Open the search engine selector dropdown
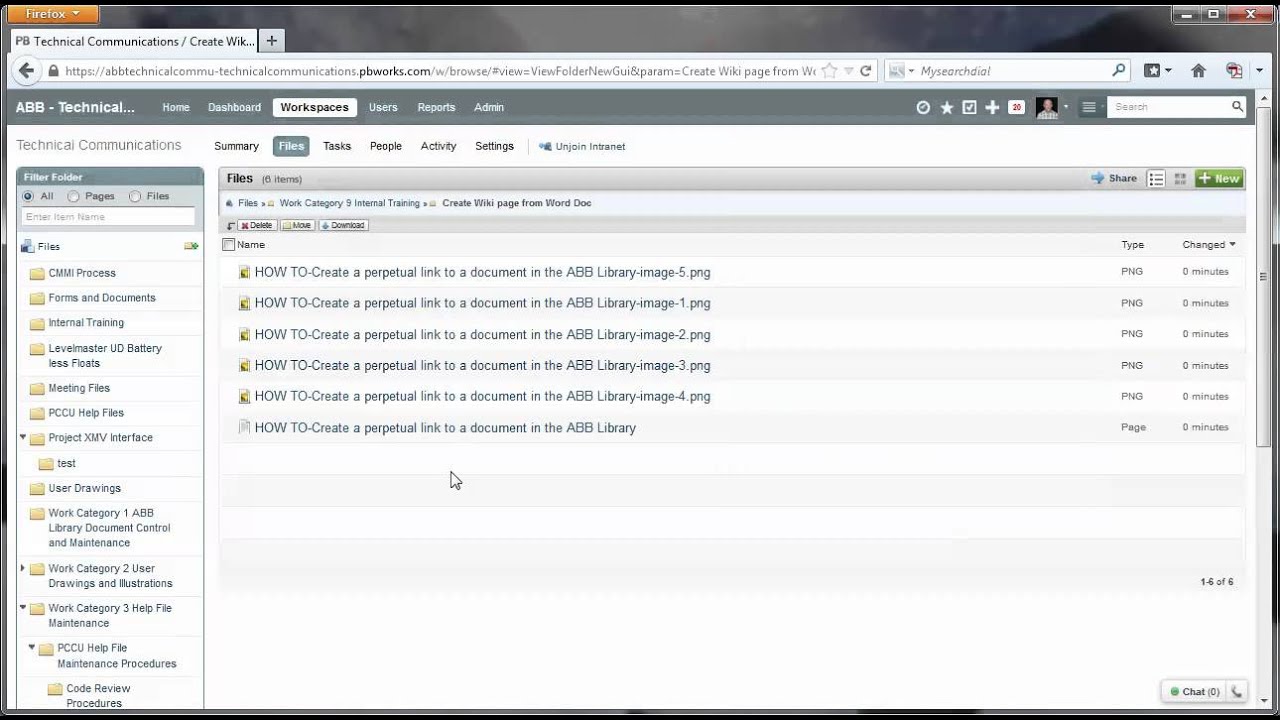The image size is (1280, 720). (x=899, y=71)
